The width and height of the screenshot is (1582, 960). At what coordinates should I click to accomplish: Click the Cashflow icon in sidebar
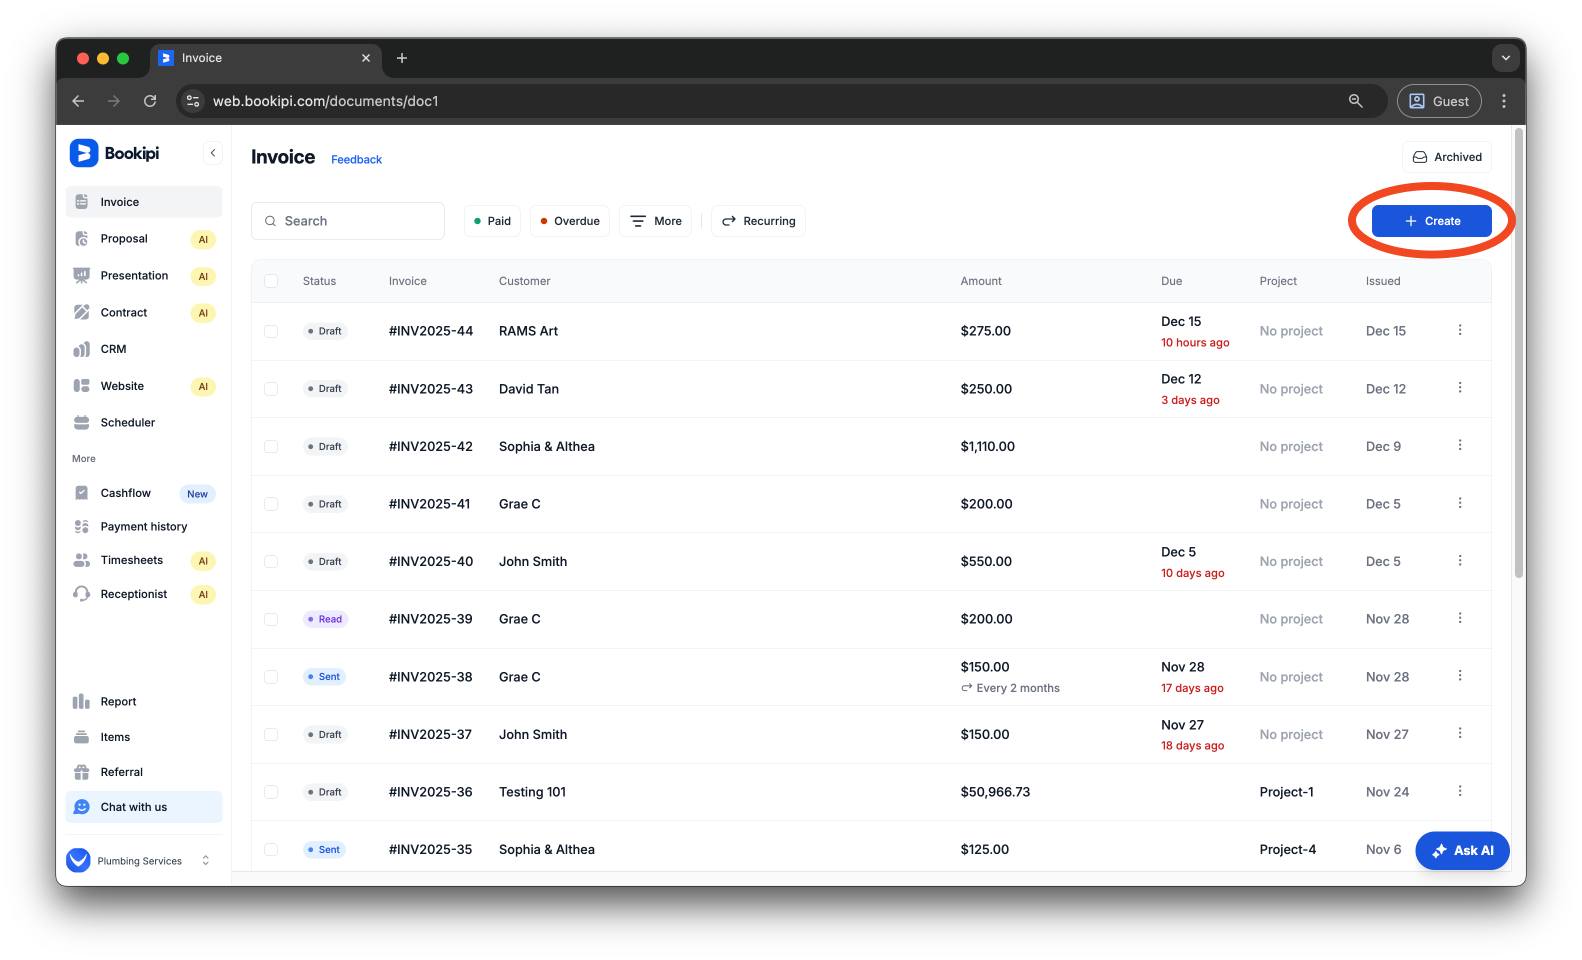click(82, 493)
